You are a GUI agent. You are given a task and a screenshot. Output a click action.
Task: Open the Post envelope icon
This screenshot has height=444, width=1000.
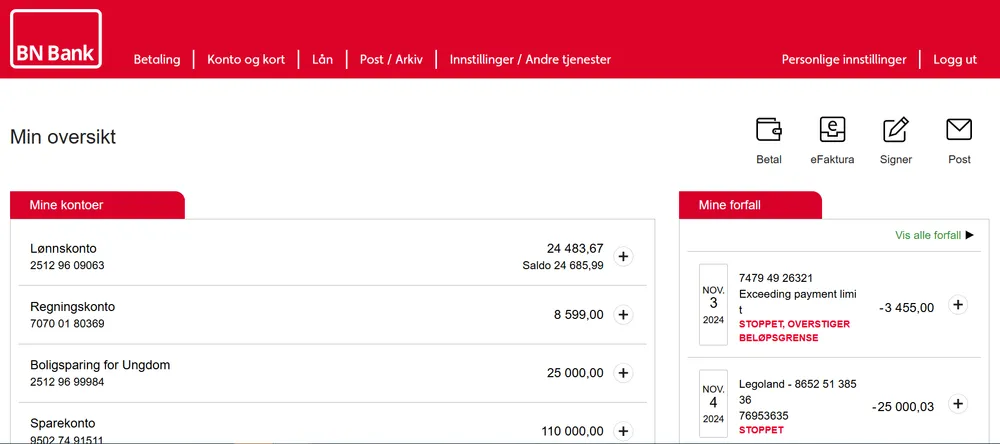click(x=959, y=130)
